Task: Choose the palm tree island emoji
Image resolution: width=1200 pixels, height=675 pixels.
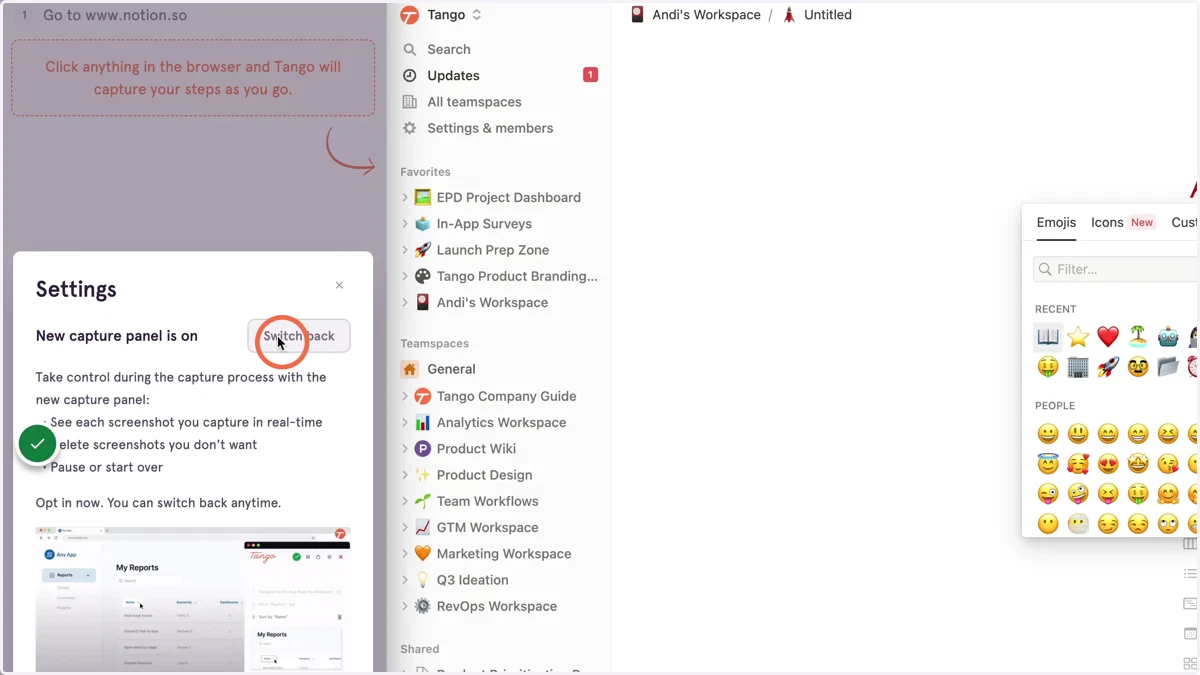Action: (x=1138, y=337)
